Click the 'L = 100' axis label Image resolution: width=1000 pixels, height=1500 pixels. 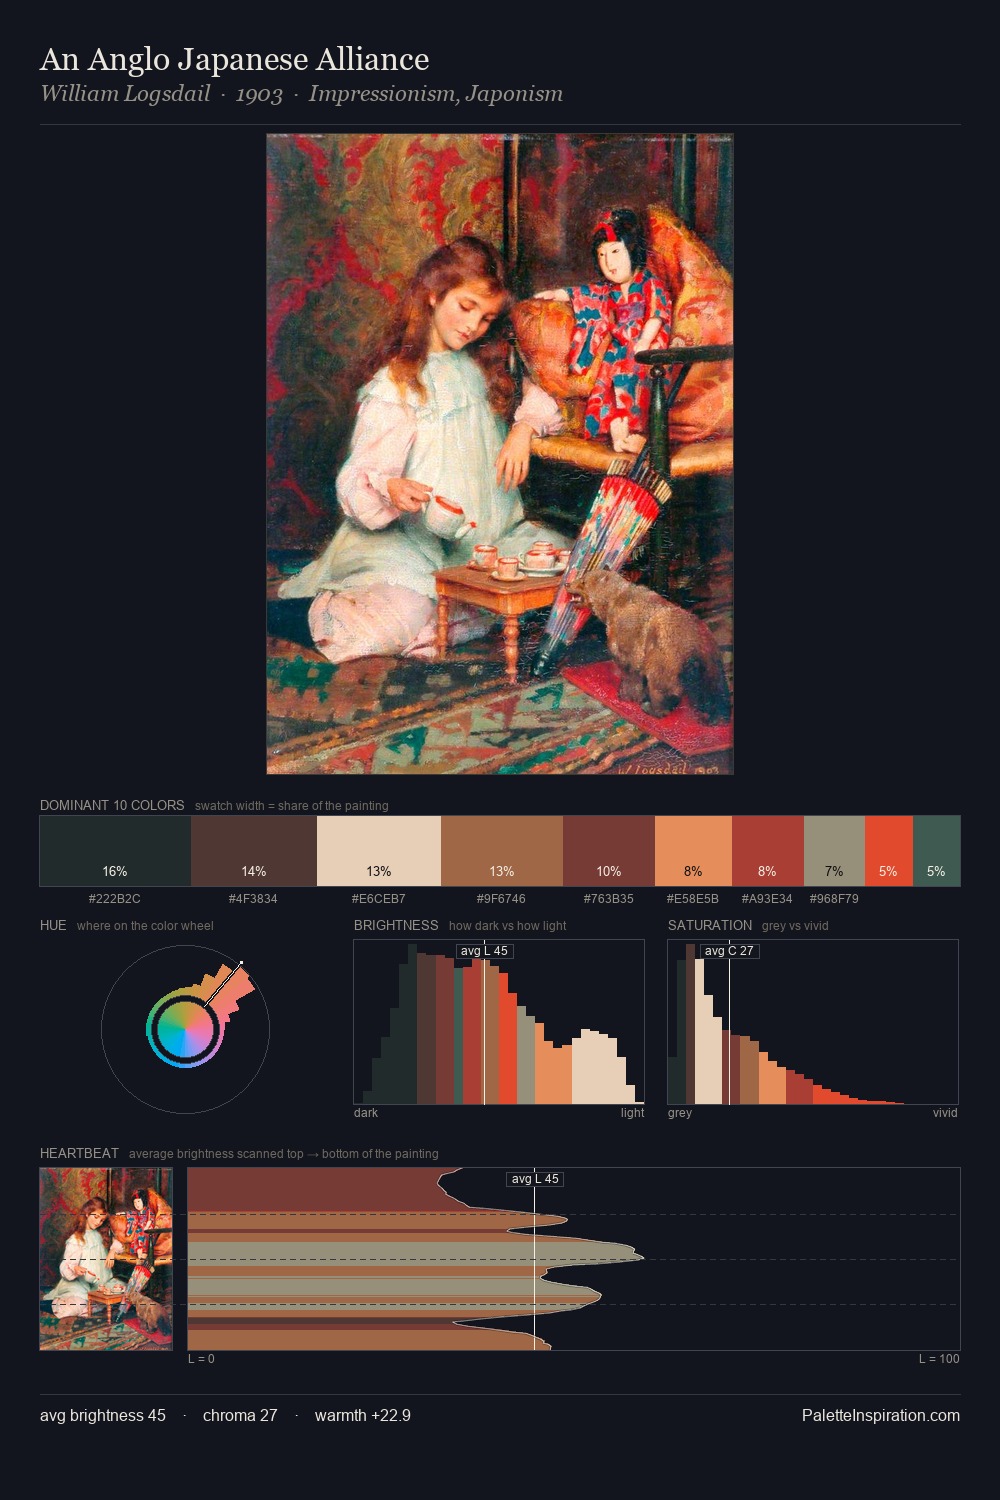click(939, 1359)
